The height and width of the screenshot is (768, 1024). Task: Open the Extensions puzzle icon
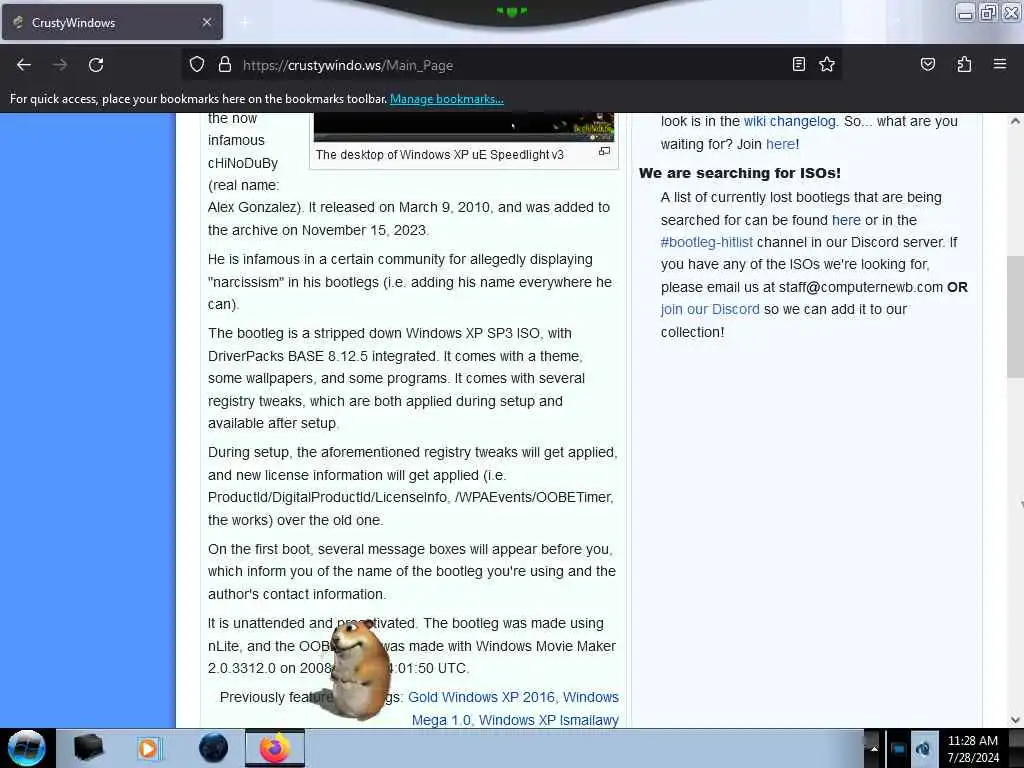tap(964, 64)
